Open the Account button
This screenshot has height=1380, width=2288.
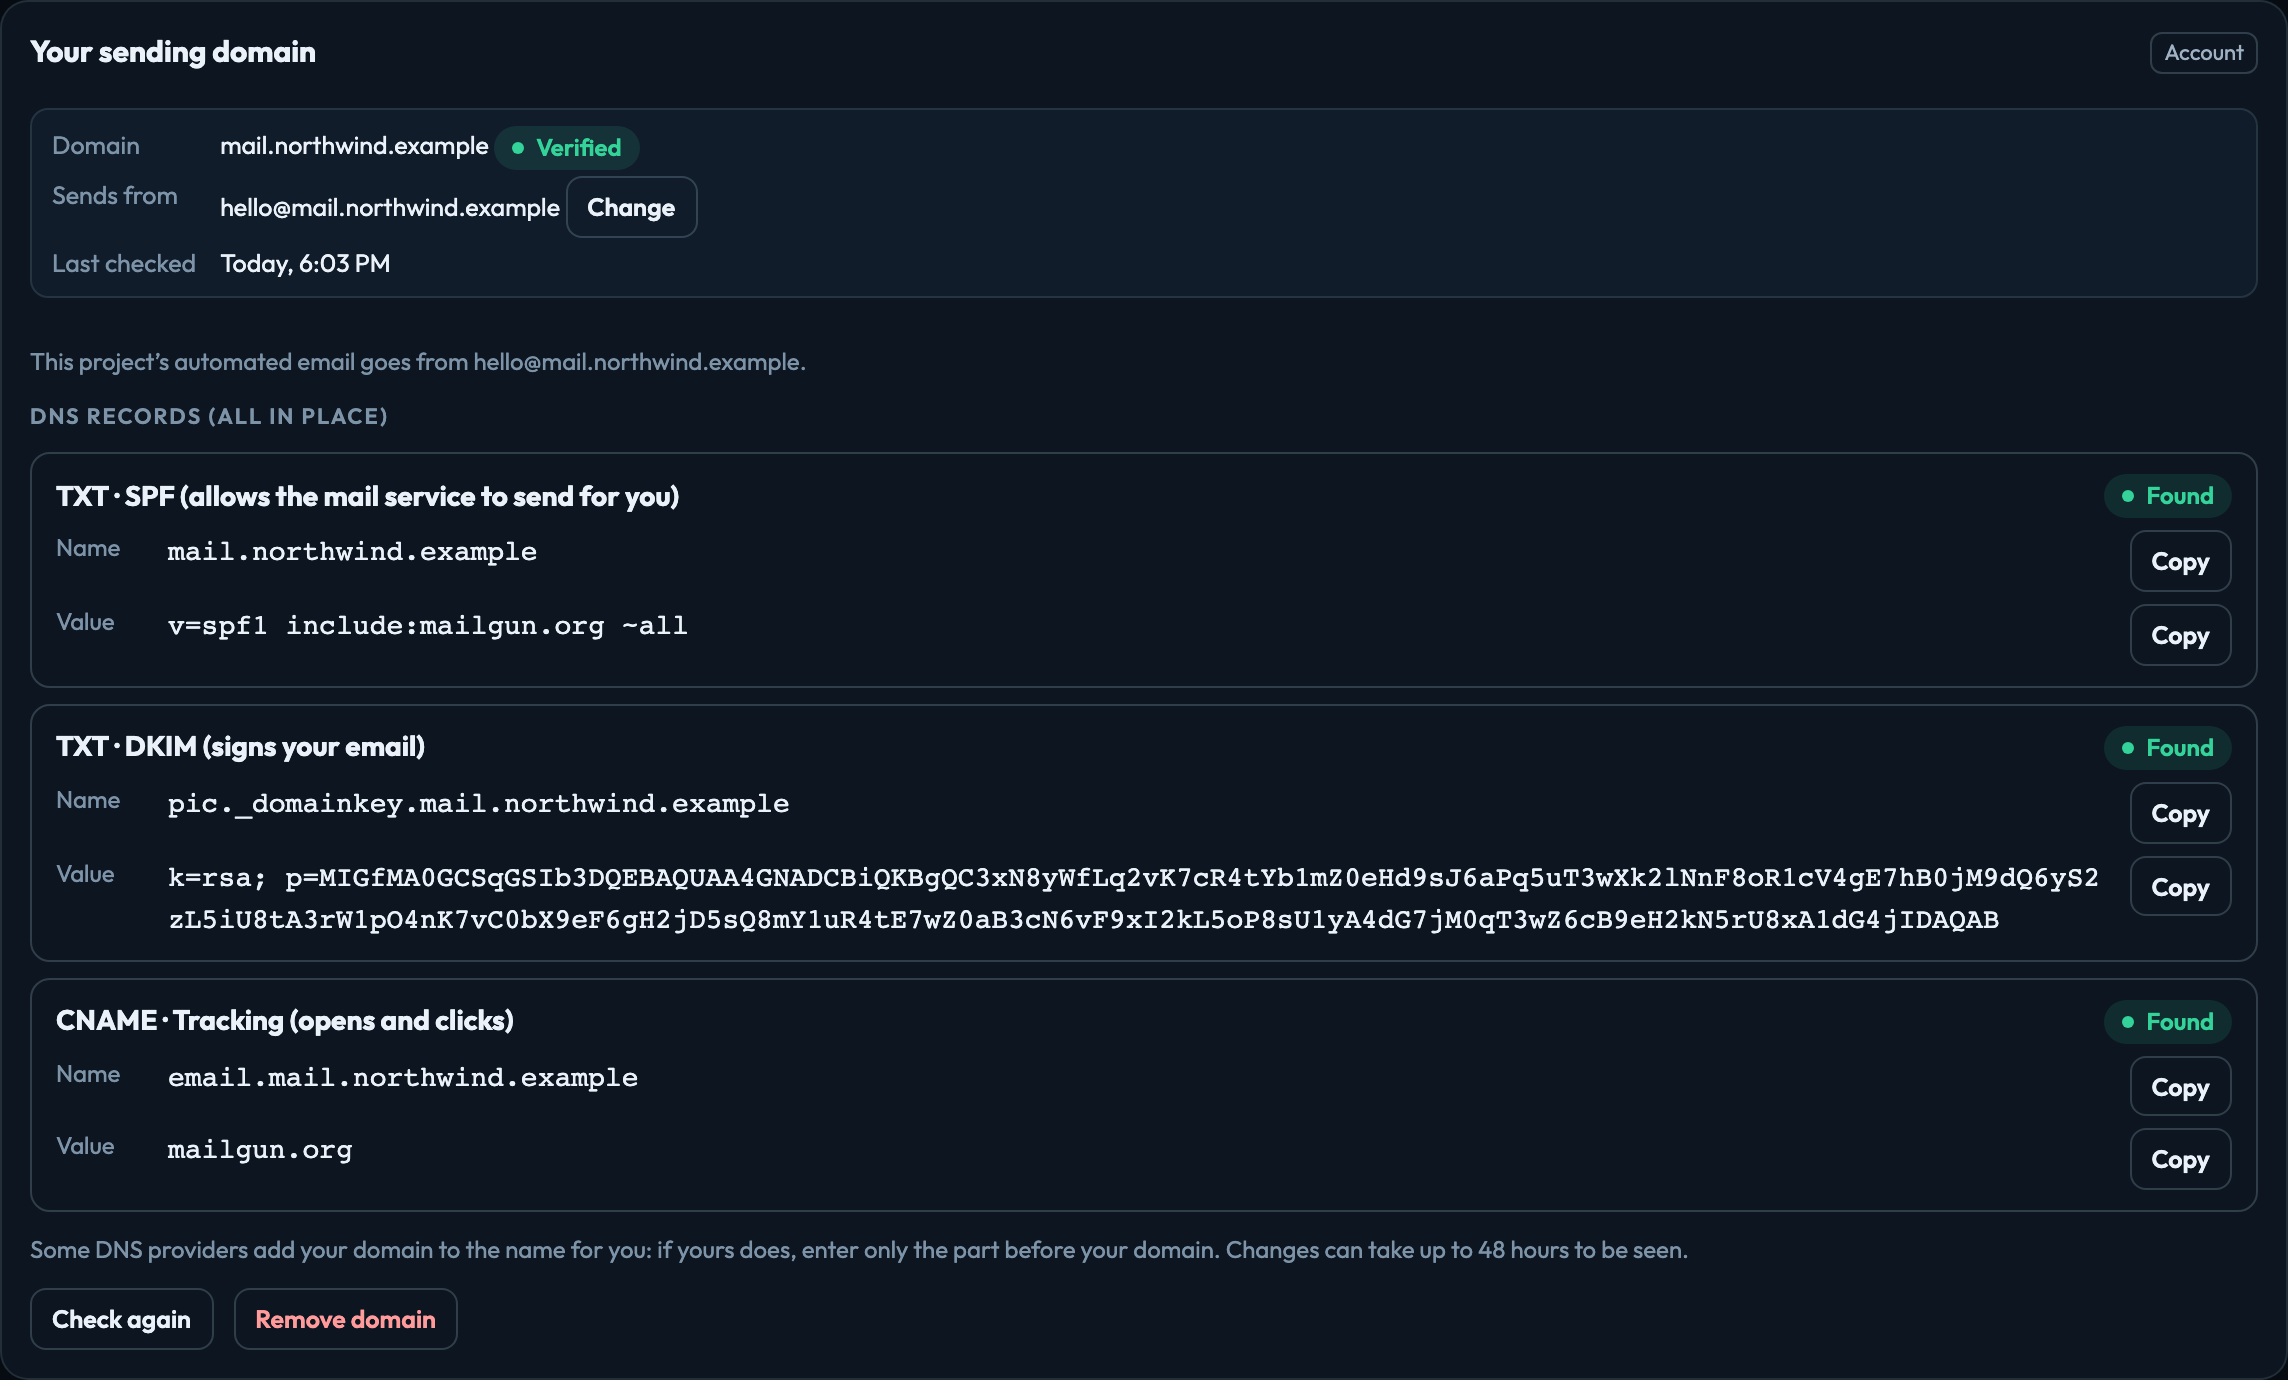tap(2203, 53)
